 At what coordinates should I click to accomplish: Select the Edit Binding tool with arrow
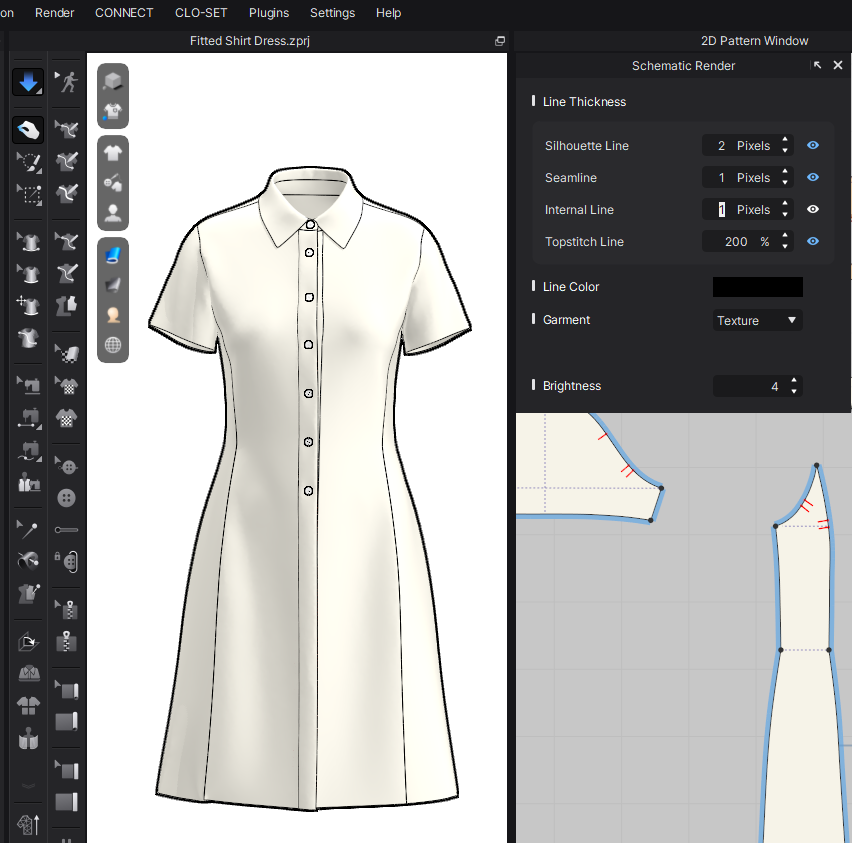click(66, 690)
